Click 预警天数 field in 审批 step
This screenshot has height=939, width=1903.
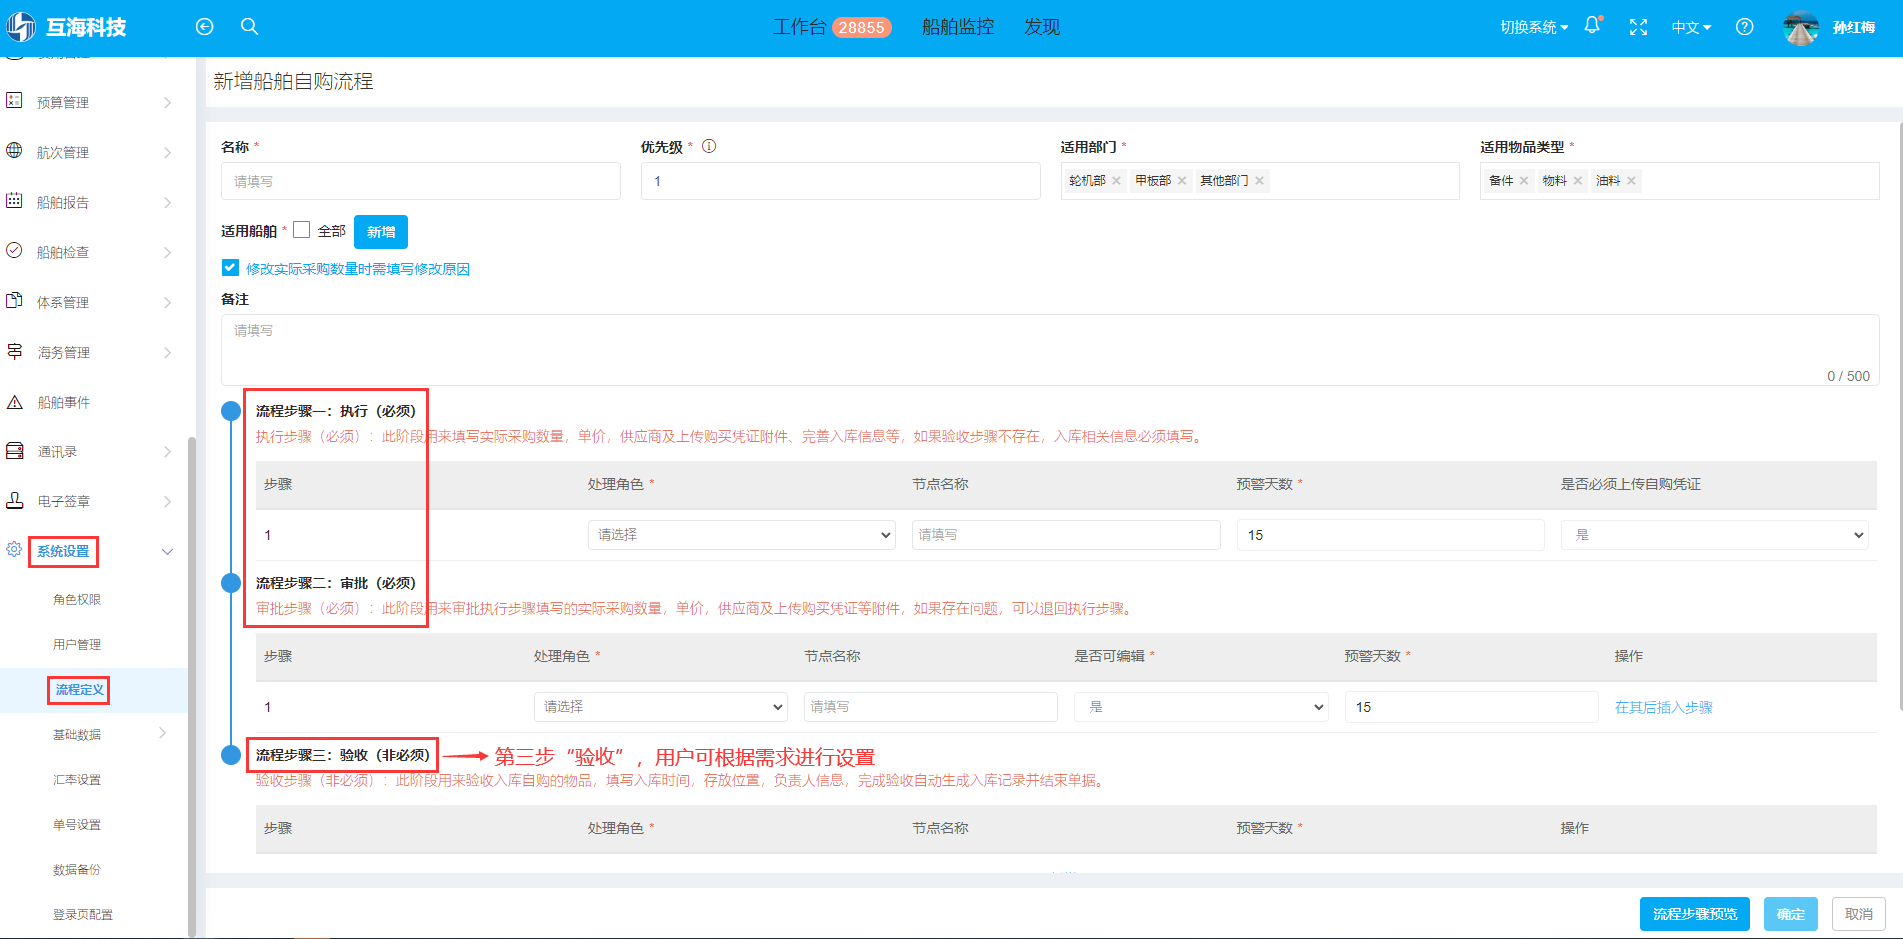click(1471, 707)
